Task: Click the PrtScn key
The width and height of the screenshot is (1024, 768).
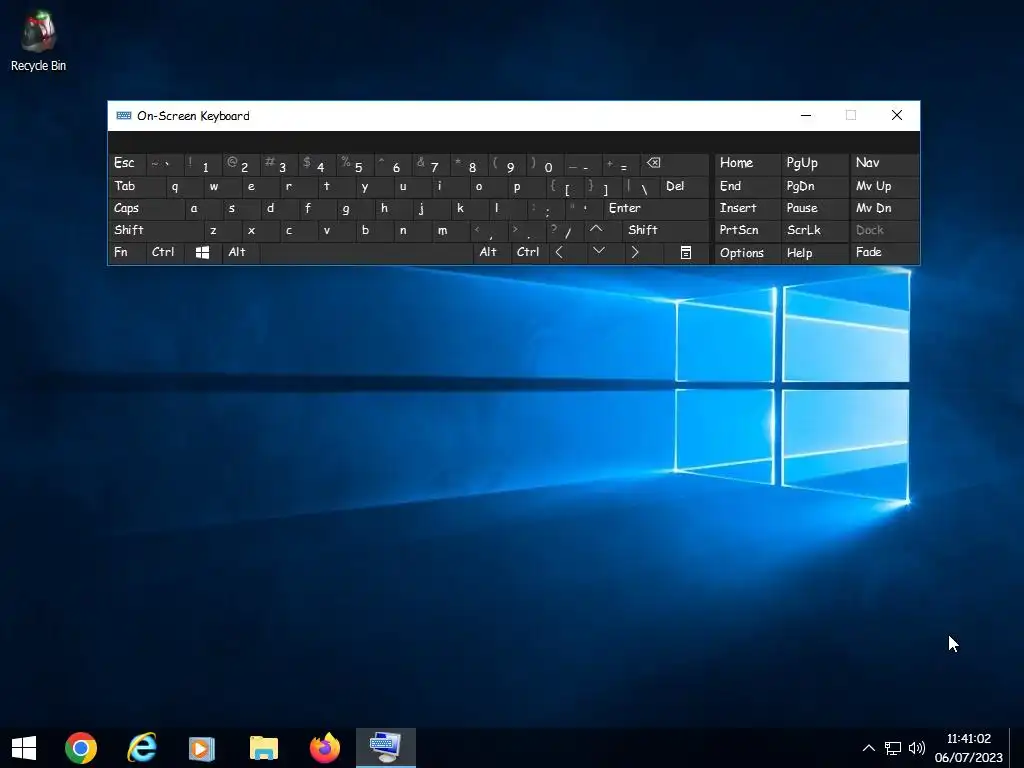Action: pyautogui.click(x=748, y=230)
